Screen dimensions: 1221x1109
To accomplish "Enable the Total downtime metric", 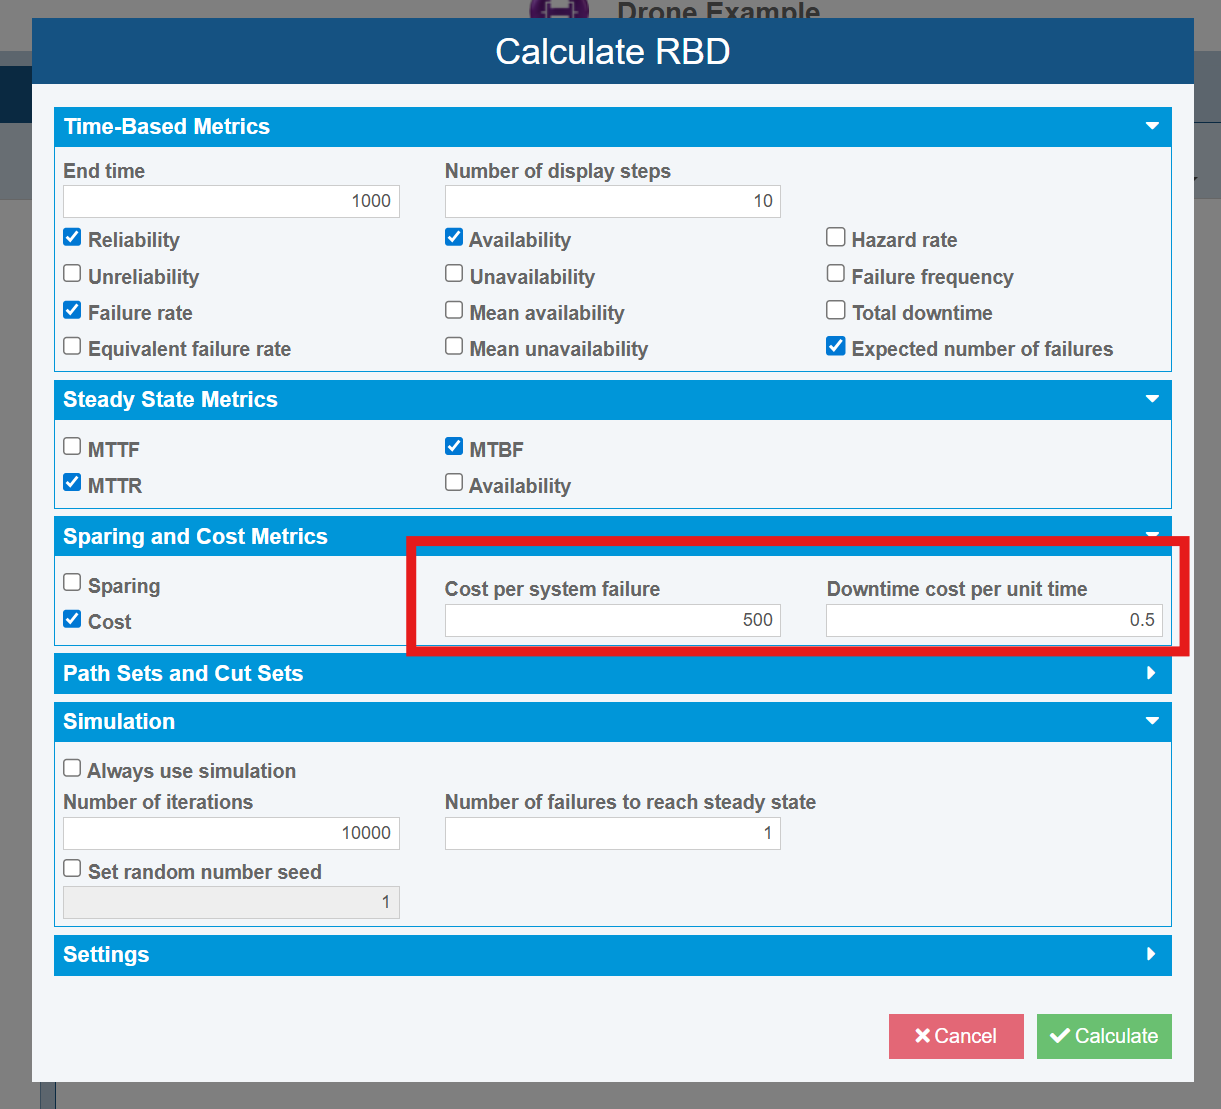I will (835, 309).
